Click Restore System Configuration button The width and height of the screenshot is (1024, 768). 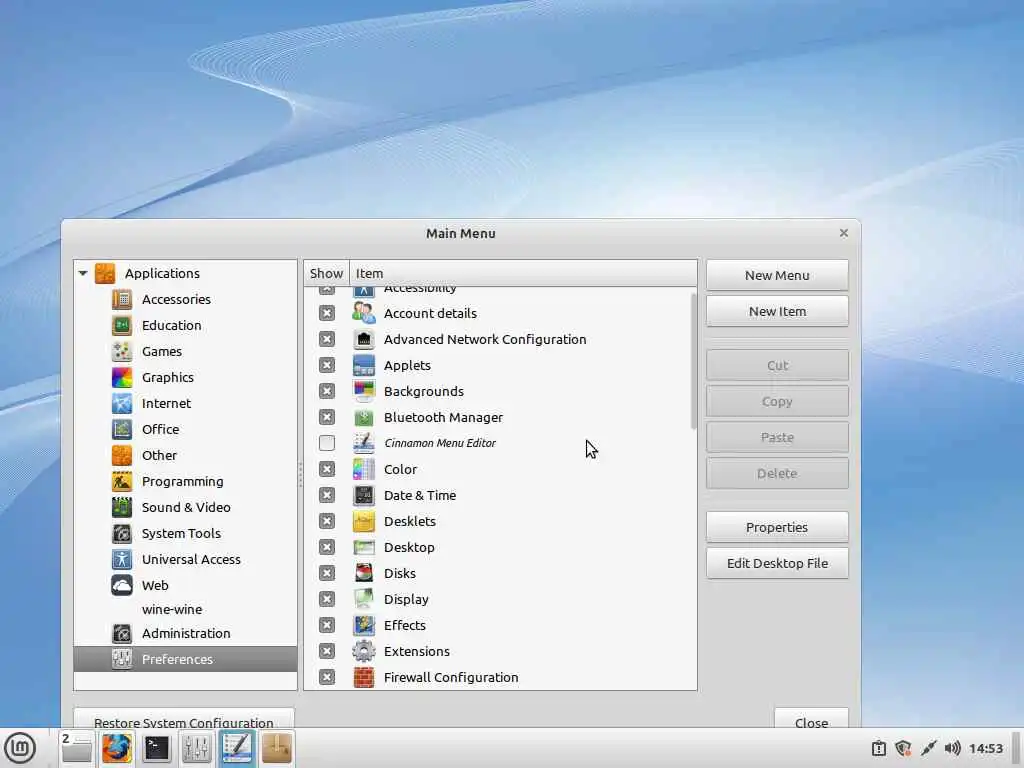184,718
